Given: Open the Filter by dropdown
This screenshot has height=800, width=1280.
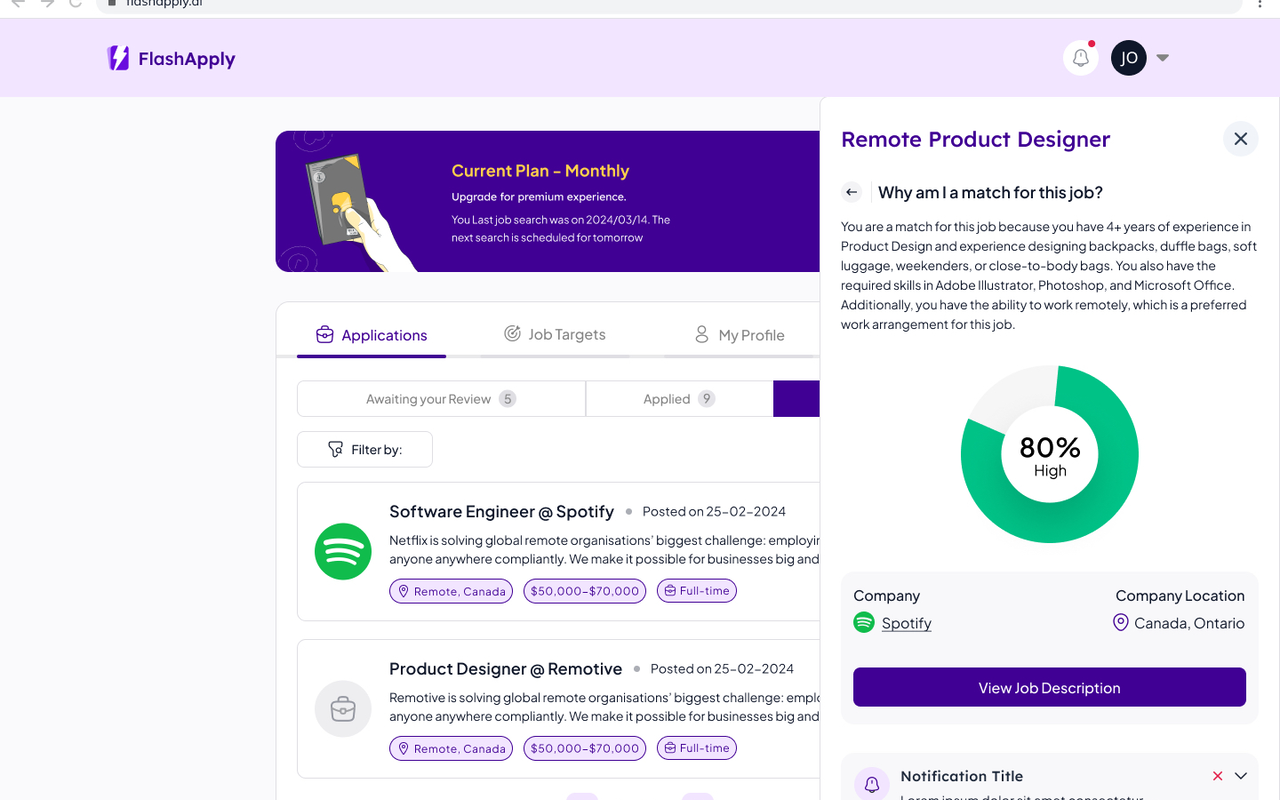Looking at the screenshot, I should [x=365, y=450].
